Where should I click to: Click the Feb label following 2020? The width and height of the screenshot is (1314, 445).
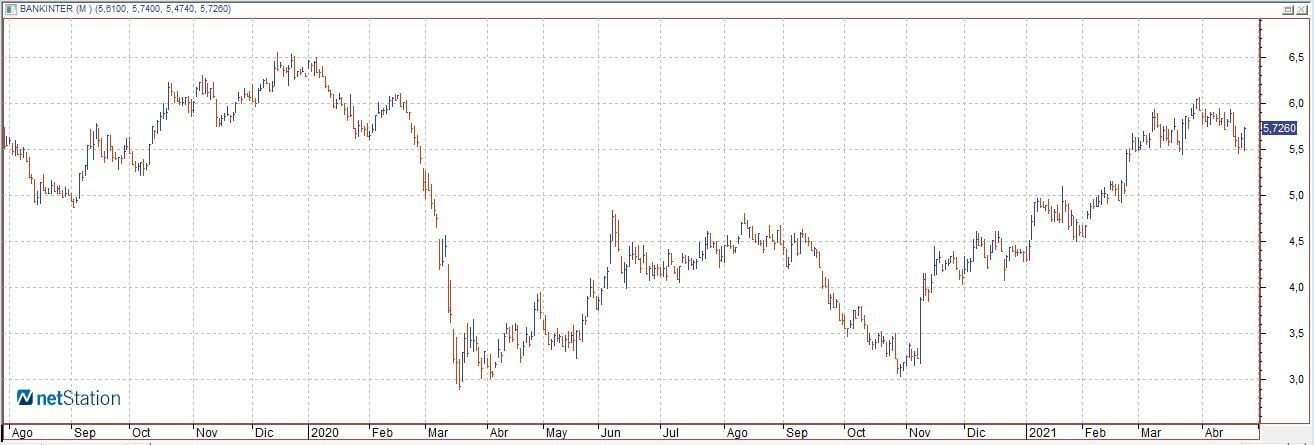(381, 434)
